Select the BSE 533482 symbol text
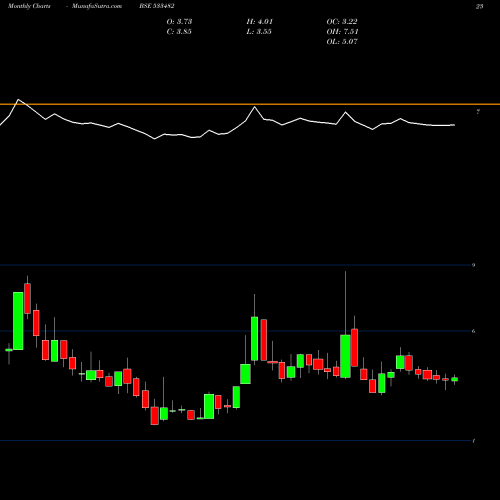Image resolution: width=500 pixels, height=500 pixels. tap(157, 6)
